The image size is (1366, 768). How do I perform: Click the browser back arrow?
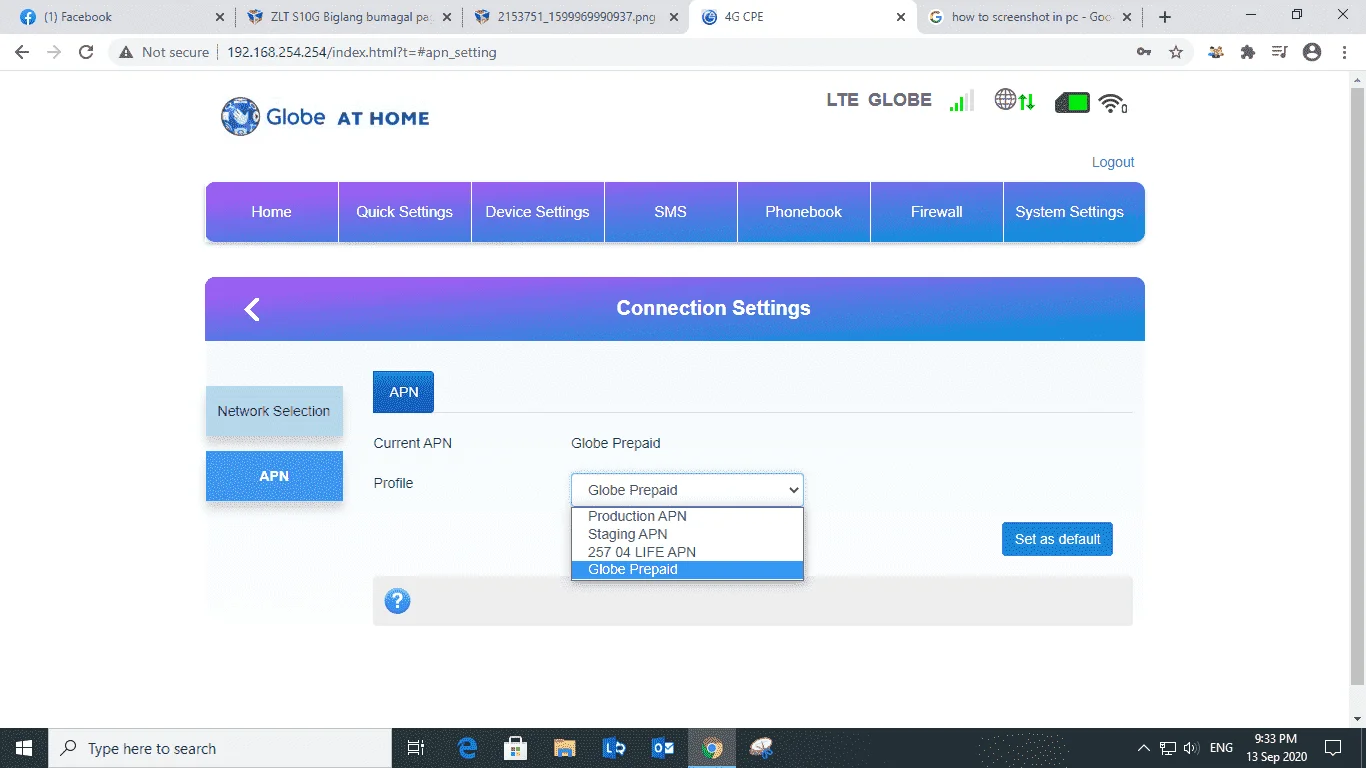click(22, 52)
